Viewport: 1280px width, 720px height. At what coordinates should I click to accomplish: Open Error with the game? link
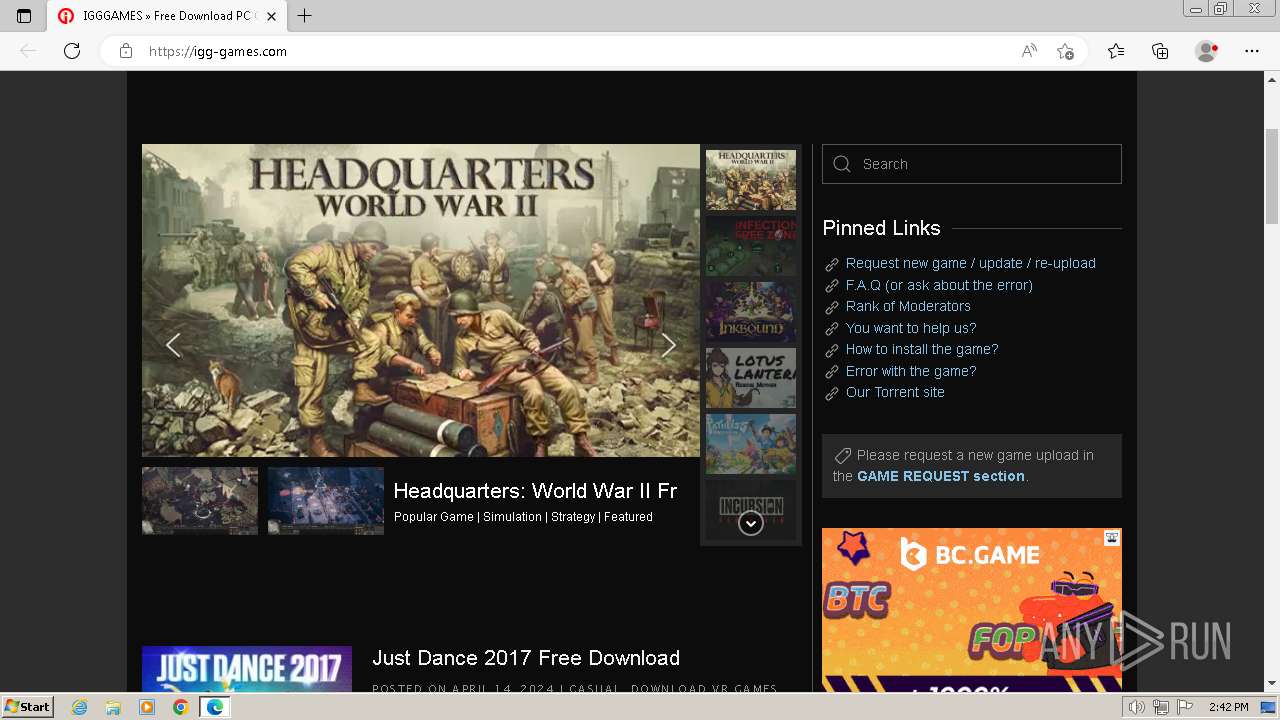(x=911, y=371)
